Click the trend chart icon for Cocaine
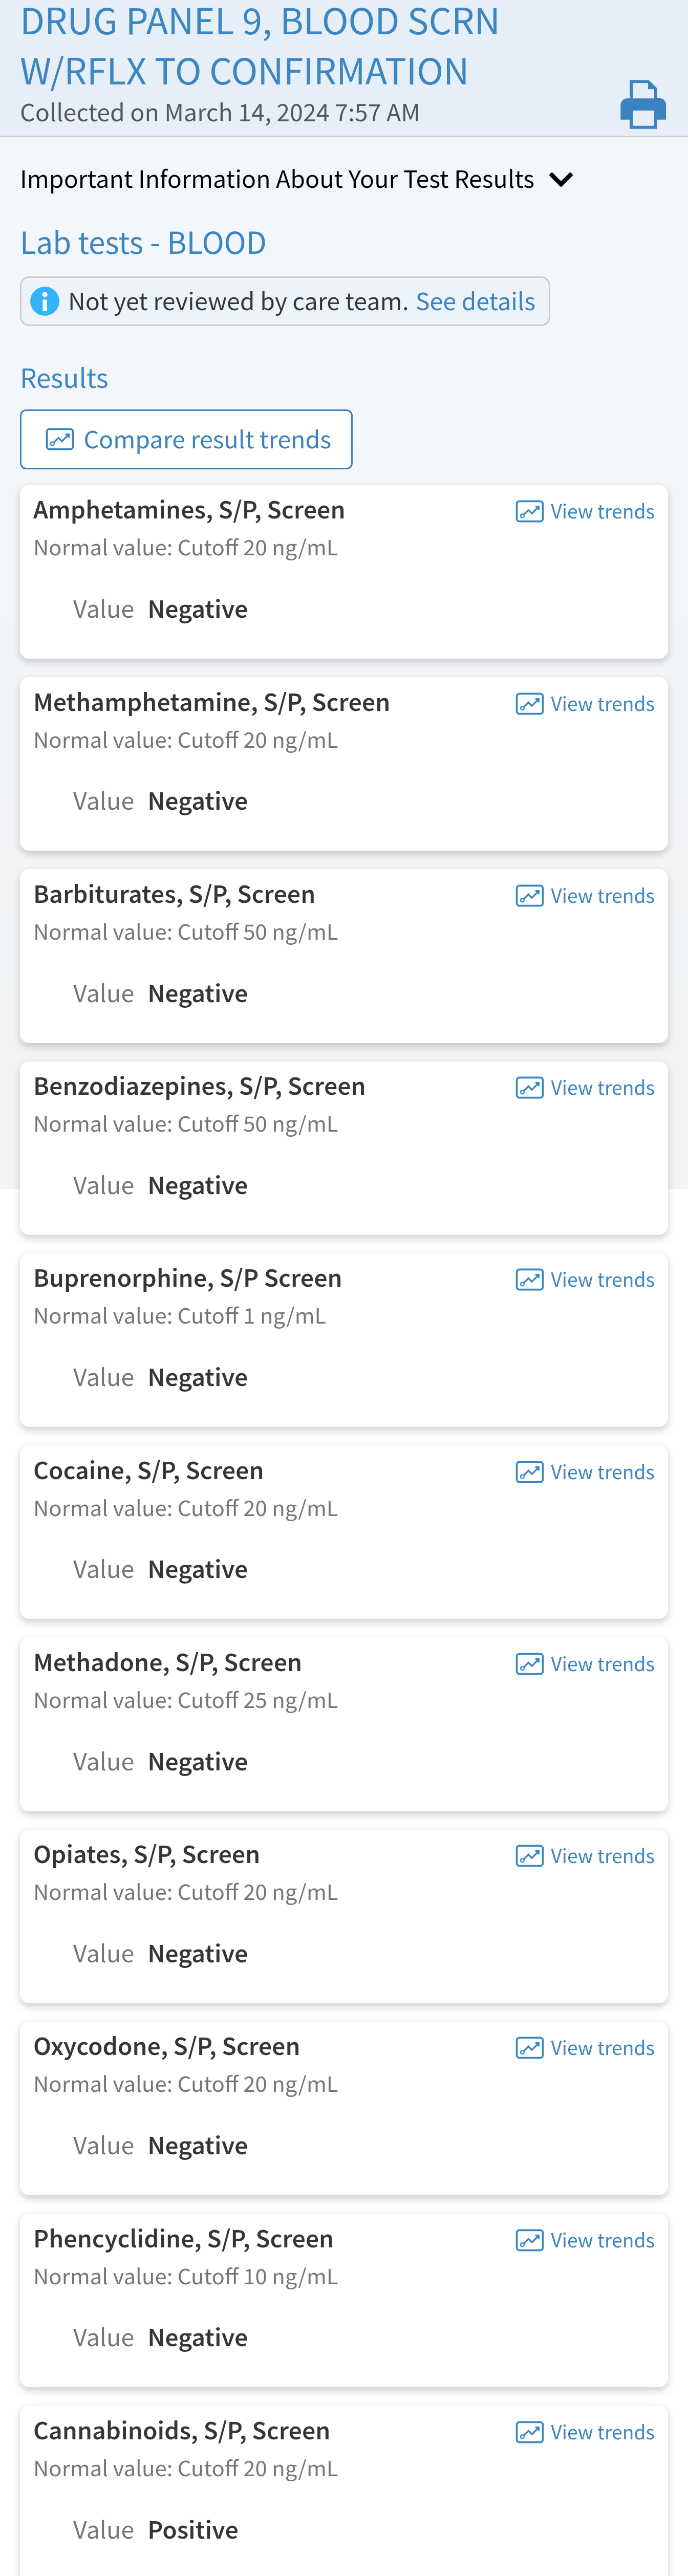This screenshot has width=688, height=2576. point(529,1472)
